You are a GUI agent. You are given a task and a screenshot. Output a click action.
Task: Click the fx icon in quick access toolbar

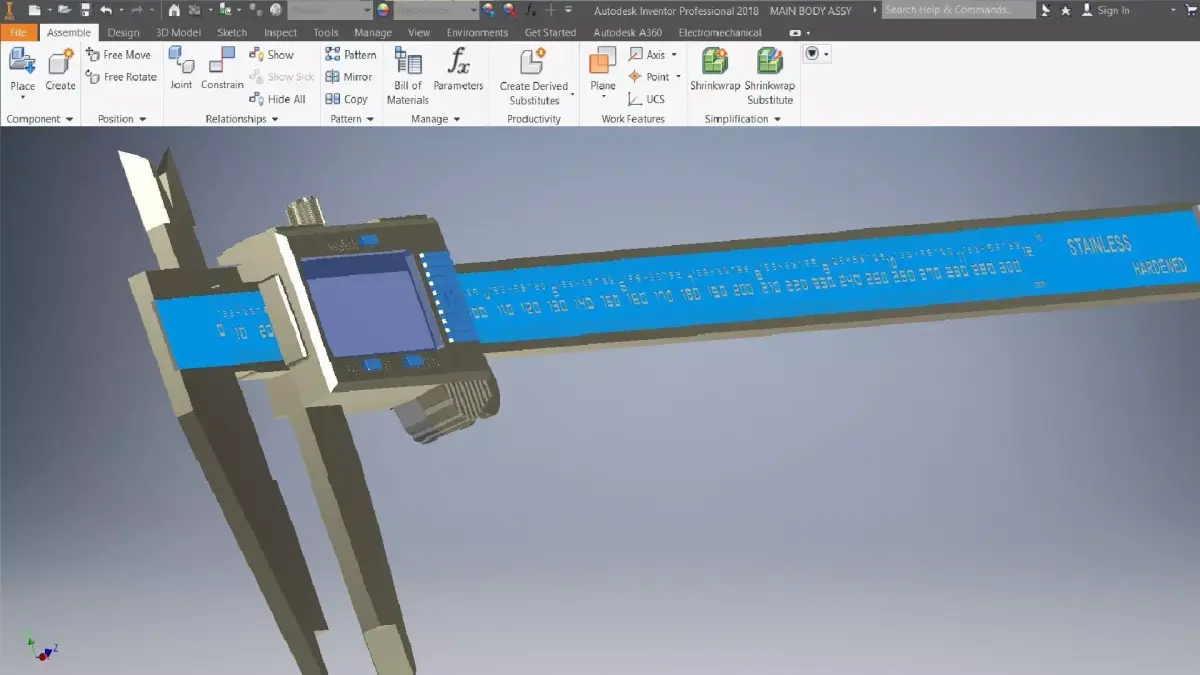(x=530, y=10)
